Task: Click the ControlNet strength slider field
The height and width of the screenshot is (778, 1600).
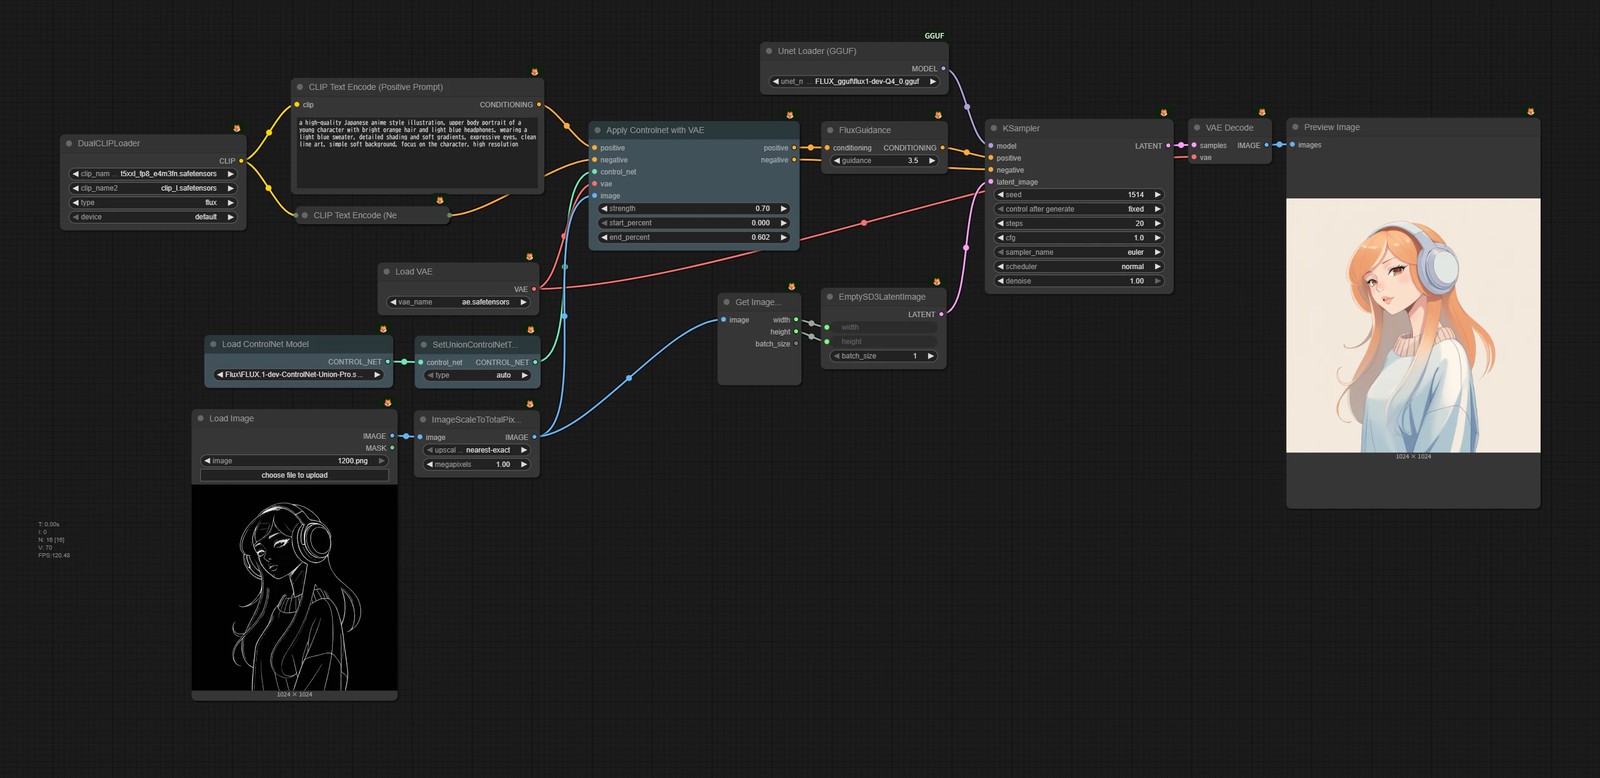Action: (694, 209)
